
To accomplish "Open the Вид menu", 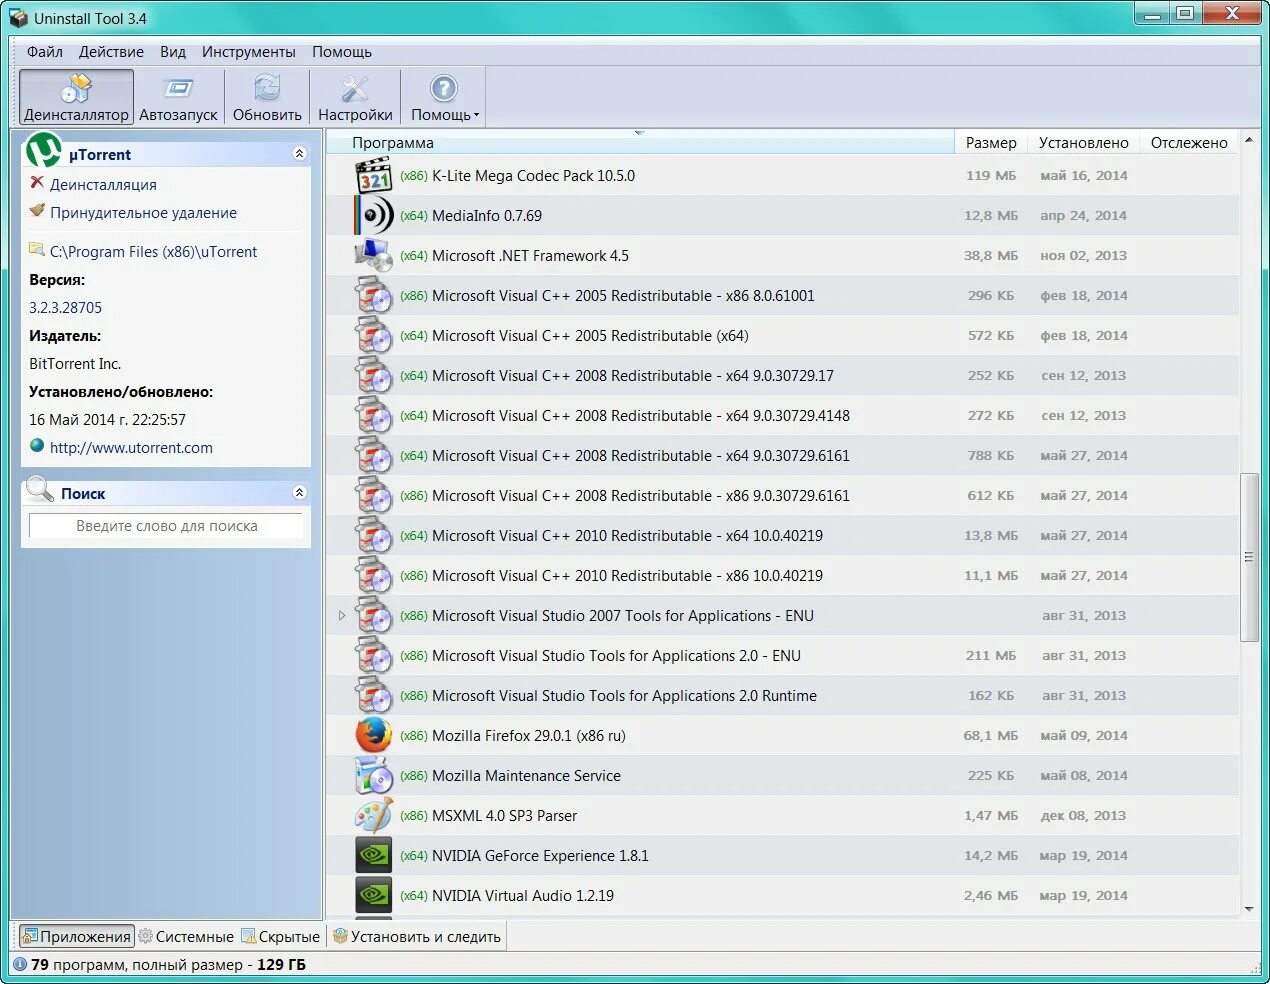I will (x=173, y=52).
